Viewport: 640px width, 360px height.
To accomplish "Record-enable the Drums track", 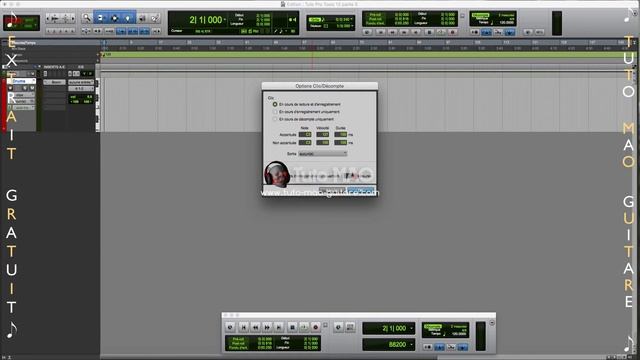I will point(11,88).
